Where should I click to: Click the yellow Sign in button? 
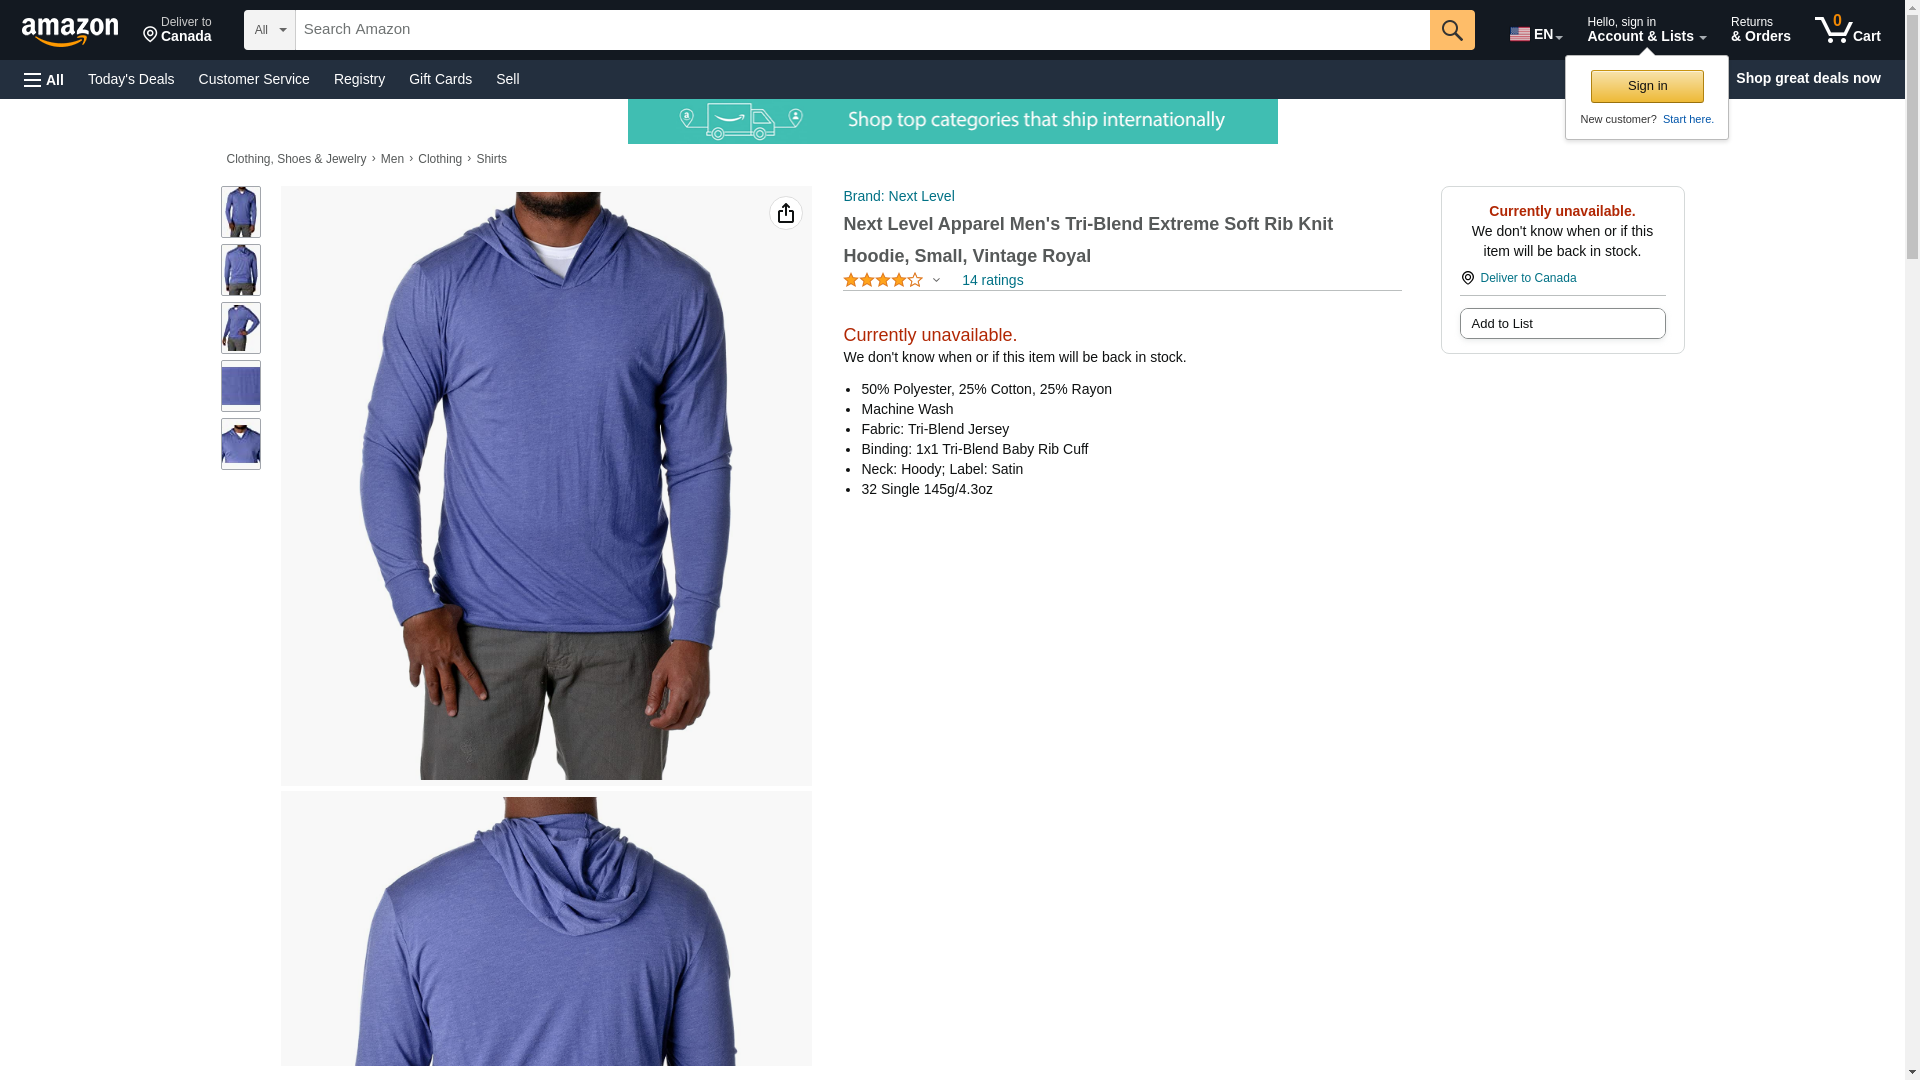pos(1647,86)
